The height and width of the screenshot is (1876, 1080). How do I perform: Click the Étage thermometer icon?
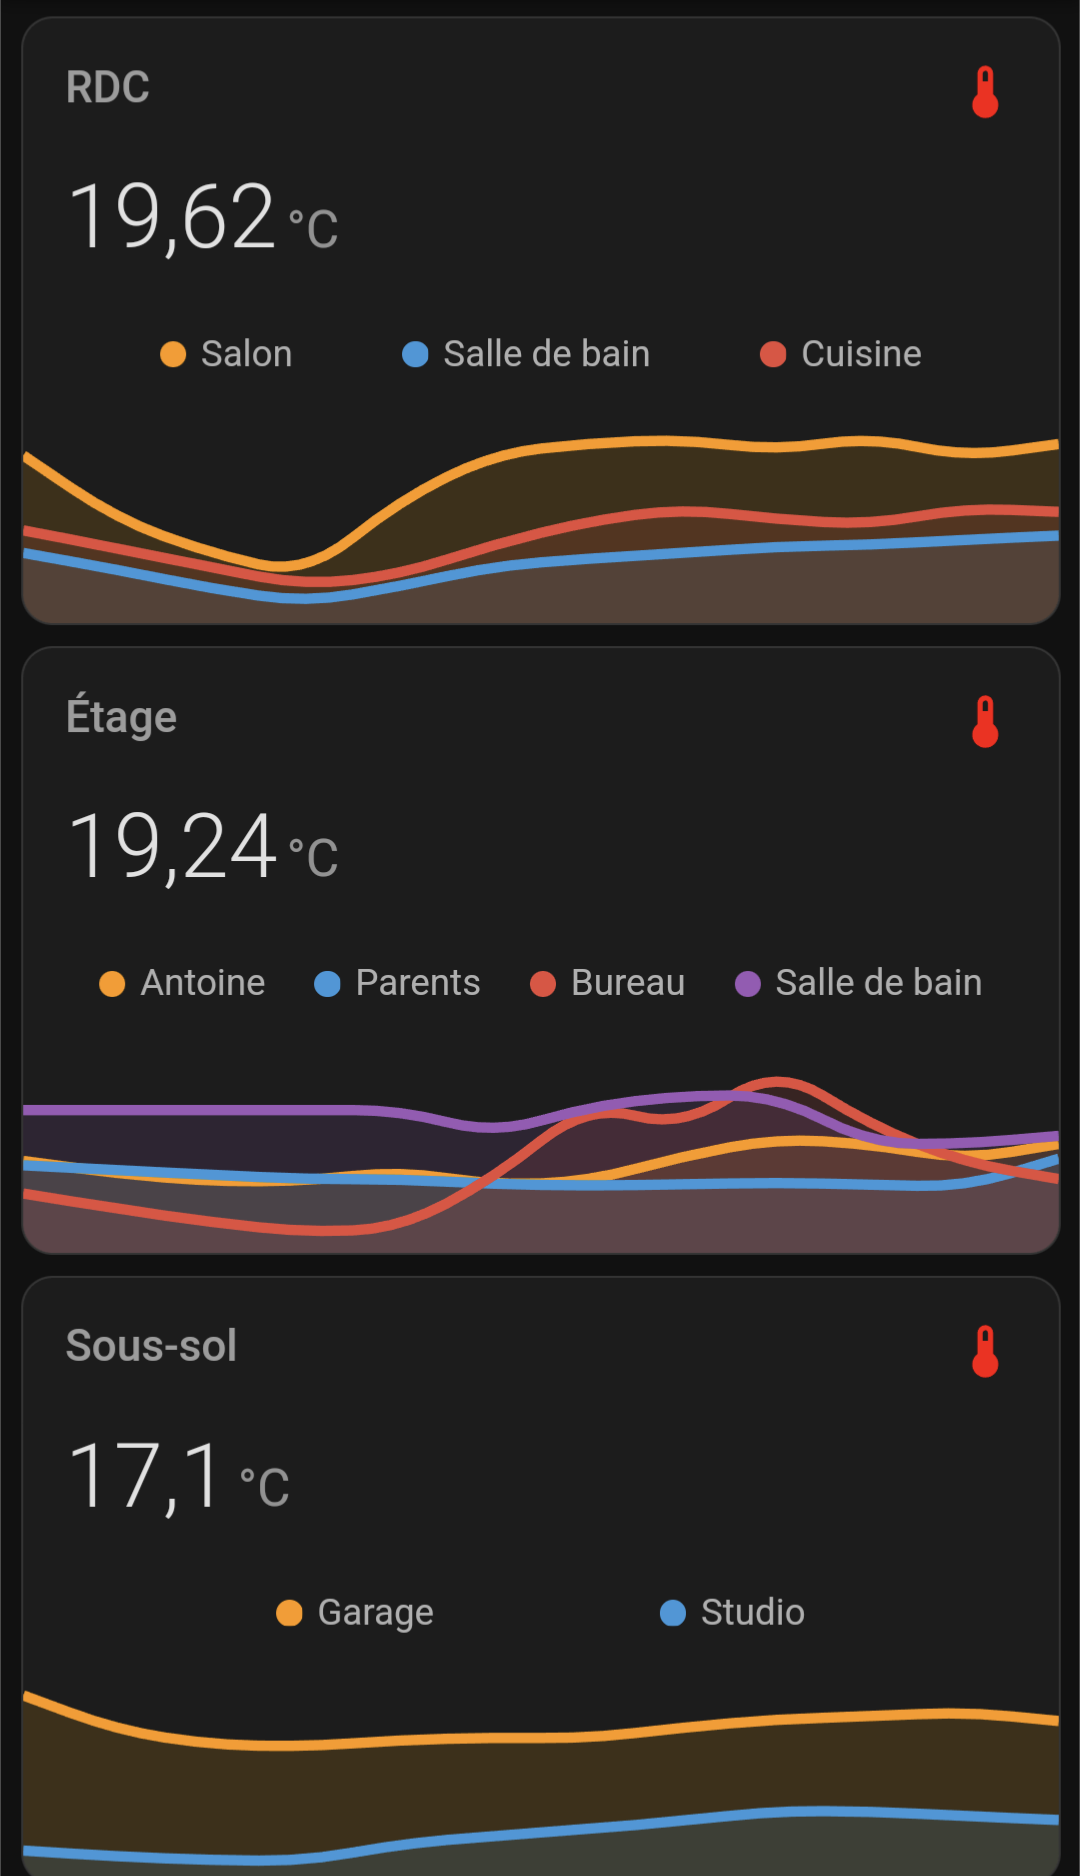[x=985, y=722]
